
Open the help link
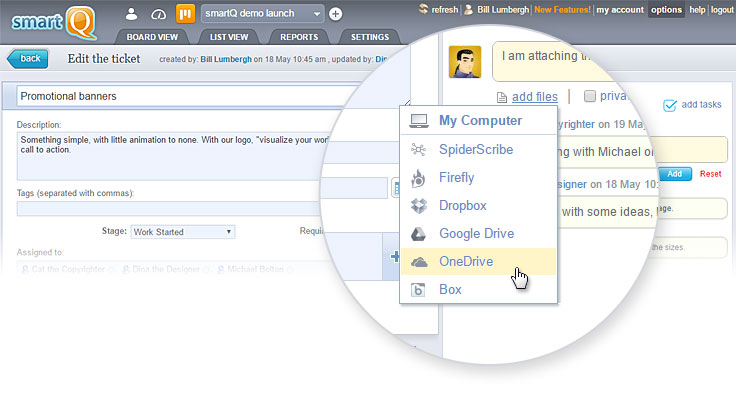(x=697, y=9)
